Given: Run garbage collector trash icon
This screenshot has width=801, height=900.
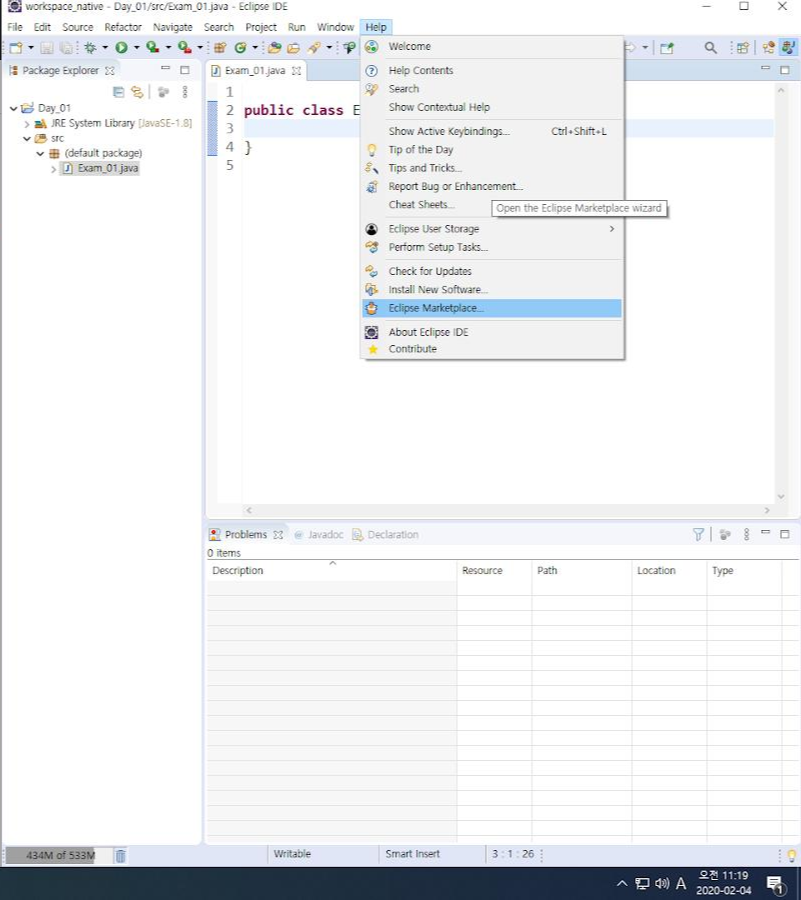Looking at the screenshot, I should (120, 856).
